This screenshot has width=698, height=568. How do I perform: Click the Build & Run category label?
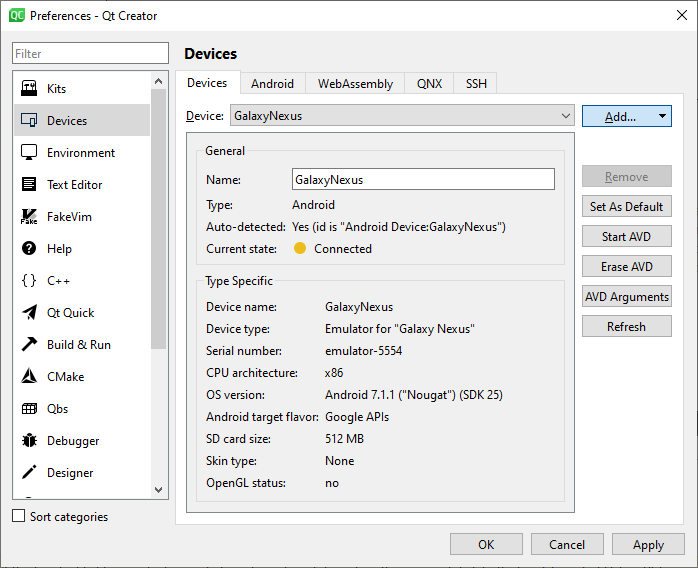click(79, 345)
